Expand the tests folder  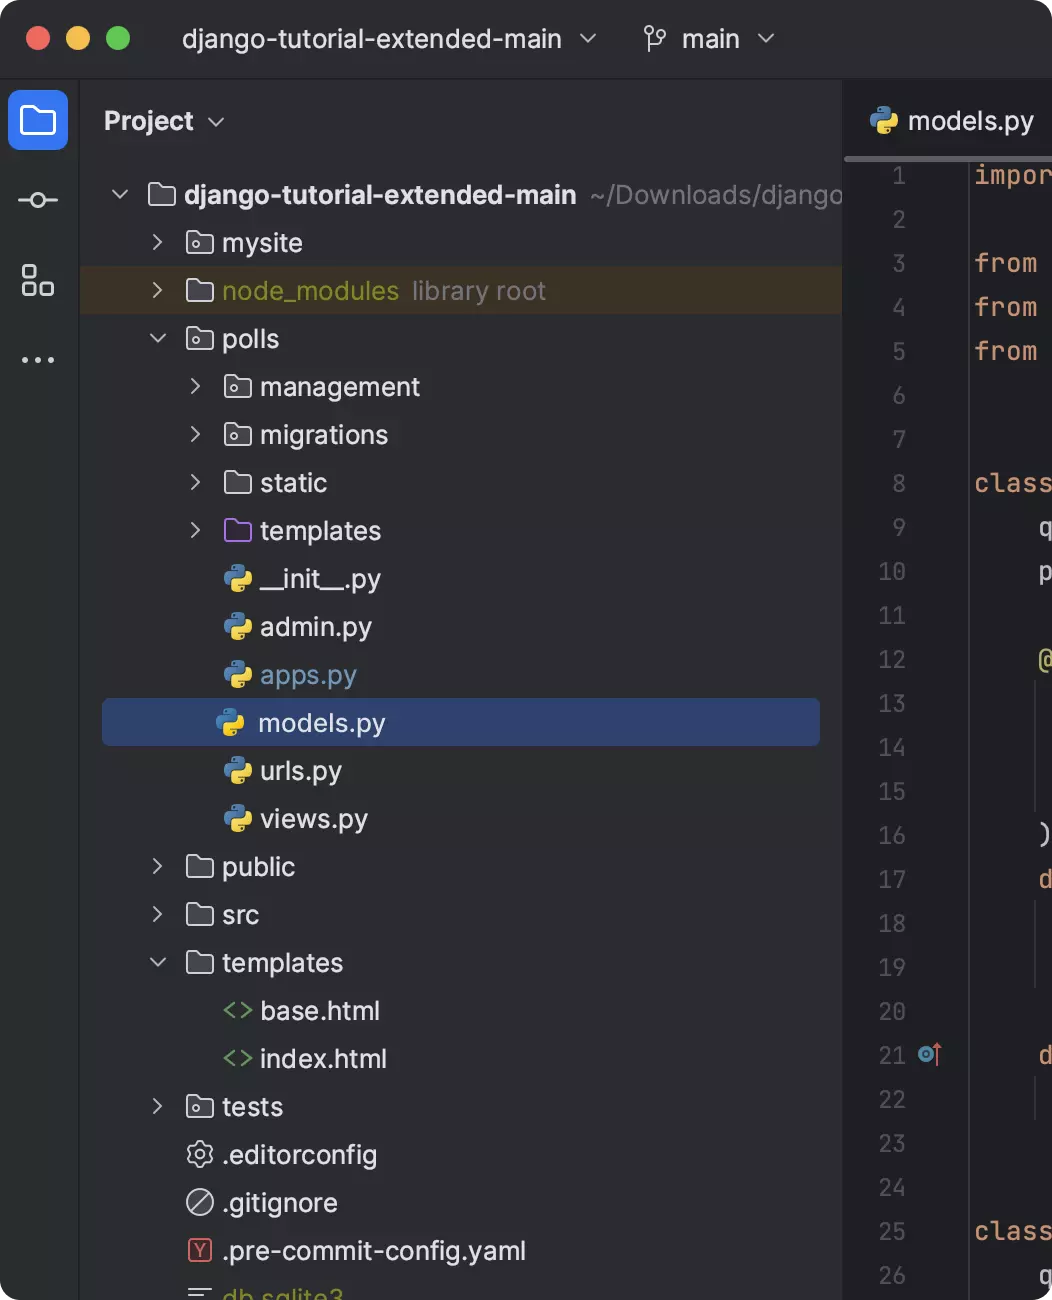click(x=157, y=1106)
